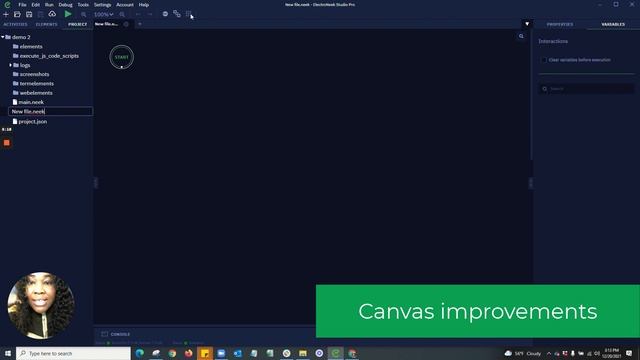Click the round recorder icon in toolbar
The width and height of the screenshot is (640, 360).
pos(165,14)
